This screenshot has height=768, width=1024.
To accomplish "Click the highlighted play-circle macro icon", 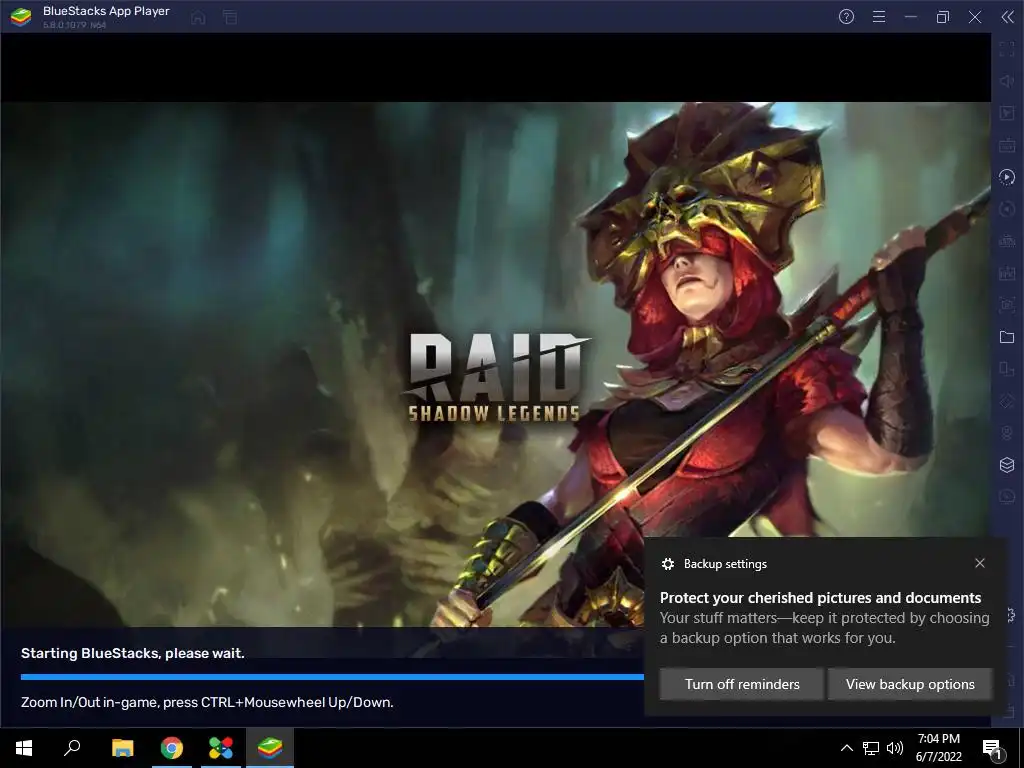I will 1007,177.
